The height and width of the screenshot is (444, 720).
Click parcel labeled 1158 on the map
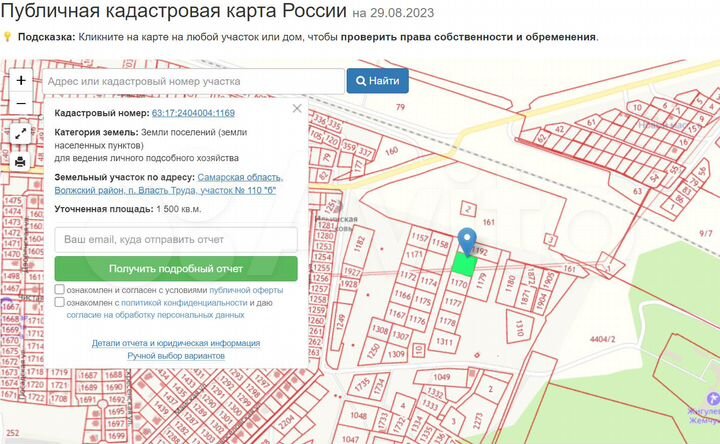click(440, 243)
